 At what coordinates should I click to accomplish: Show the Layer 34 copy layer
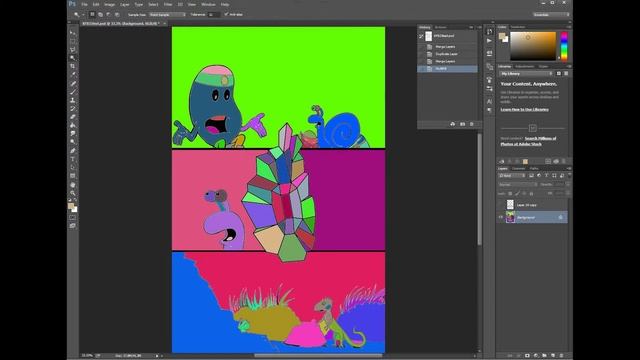(501, 204)
